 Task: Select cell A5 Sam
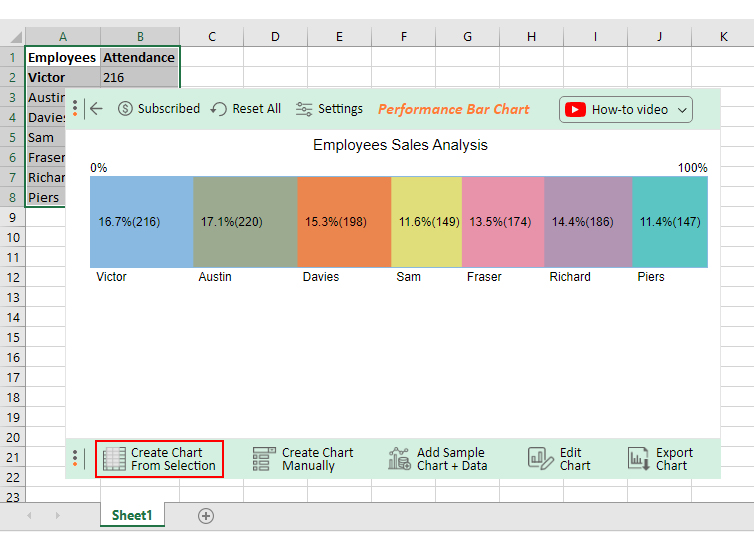click(x=46, y=138)
